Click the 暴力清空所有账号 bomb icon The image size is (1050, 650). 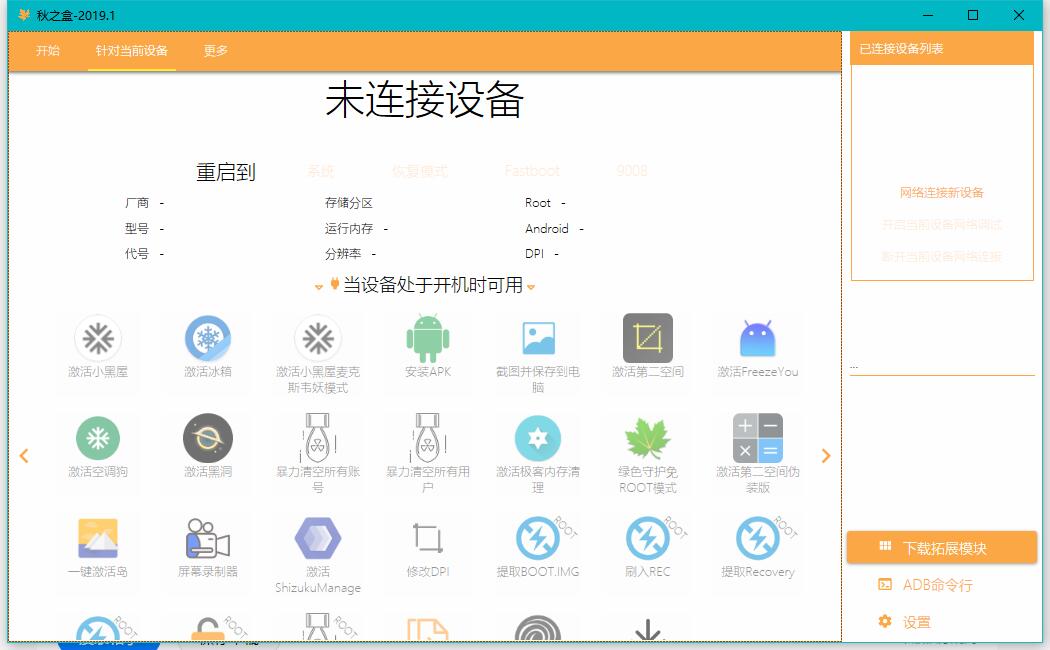click(x=318, y=438)
